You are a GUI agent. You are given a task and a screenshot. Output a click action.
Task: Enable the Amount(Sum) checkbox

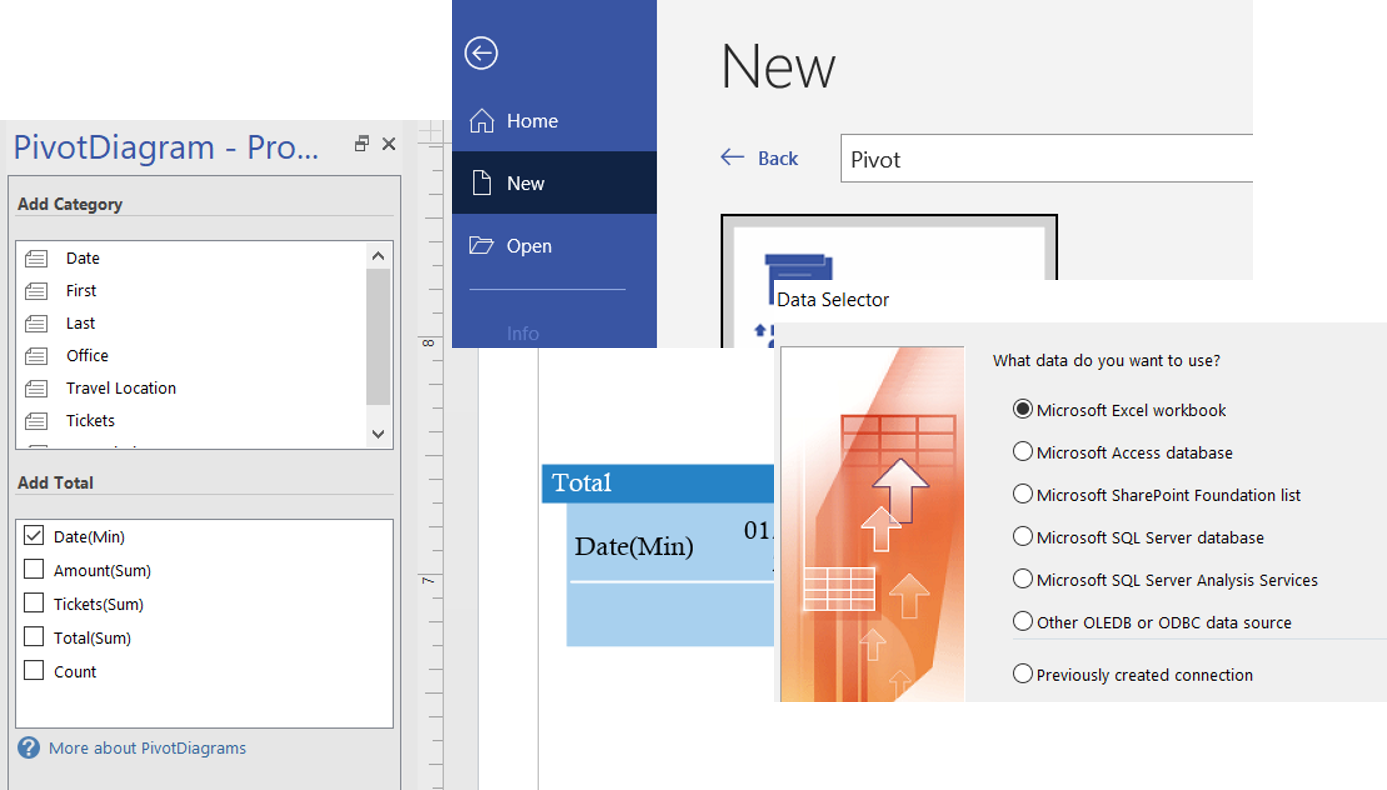34,570
